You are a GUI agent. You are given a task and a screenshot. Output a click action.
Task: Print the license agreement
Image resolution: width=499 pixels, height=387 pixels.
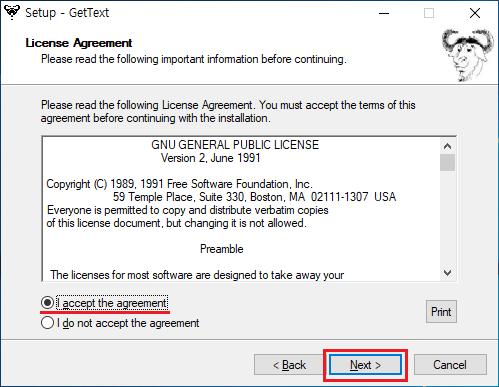tap(441, 312)
